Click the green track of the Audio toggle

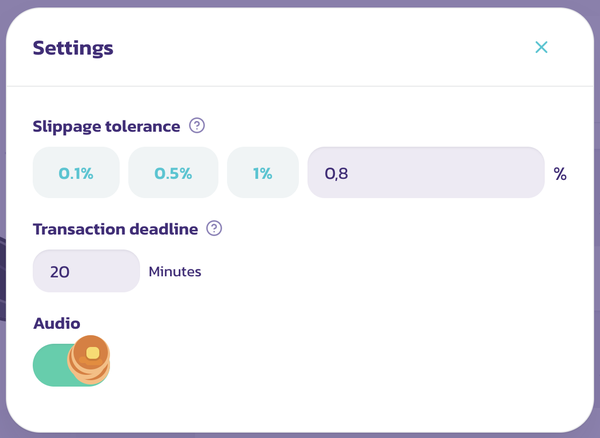coord(50,365)
